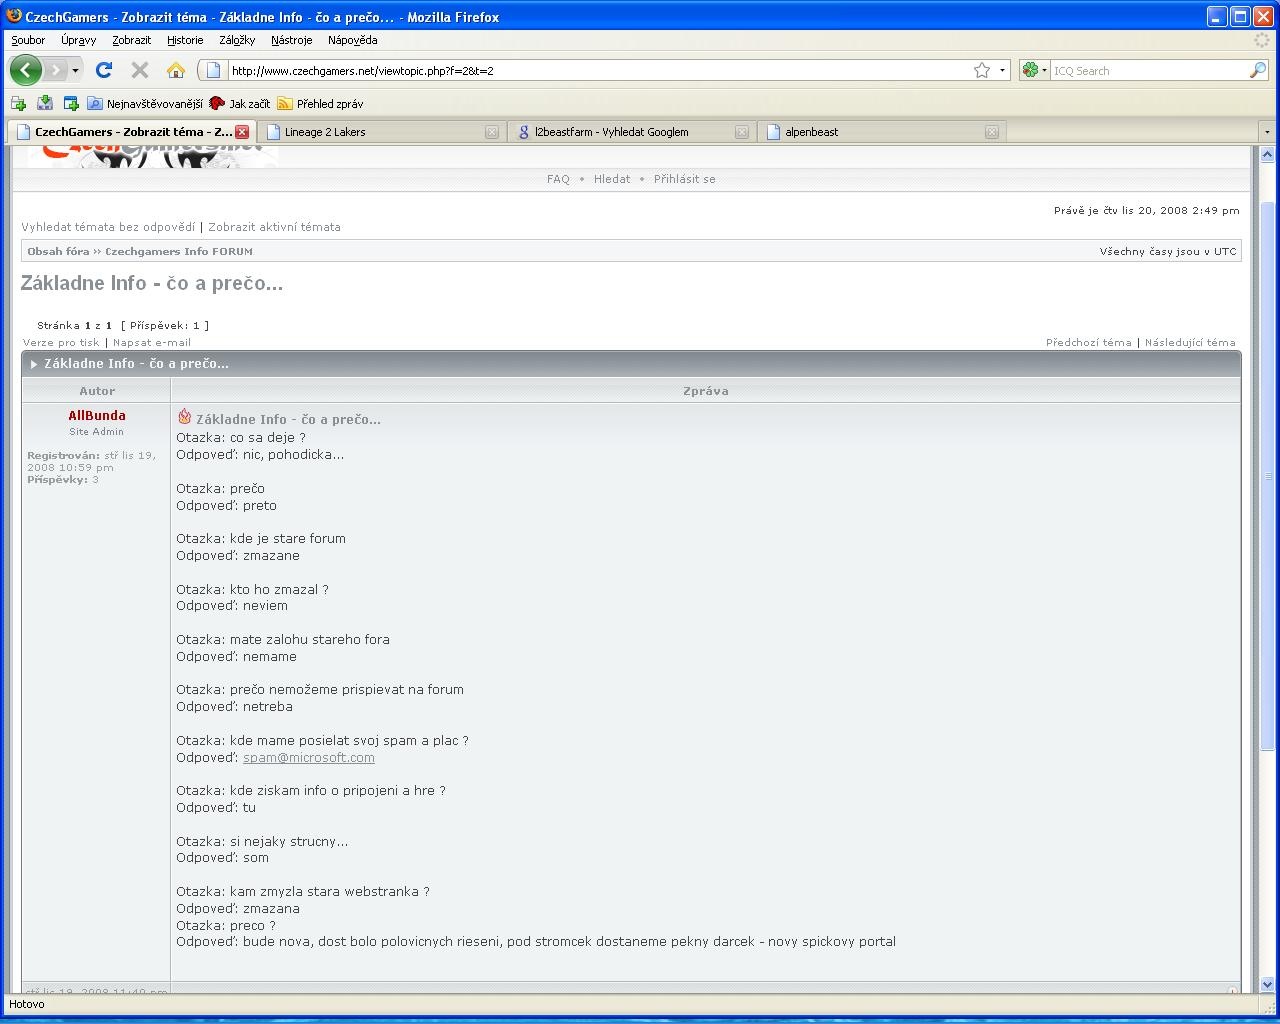
Task: Click the topic heading Základne Info
Action: point(152,283)
